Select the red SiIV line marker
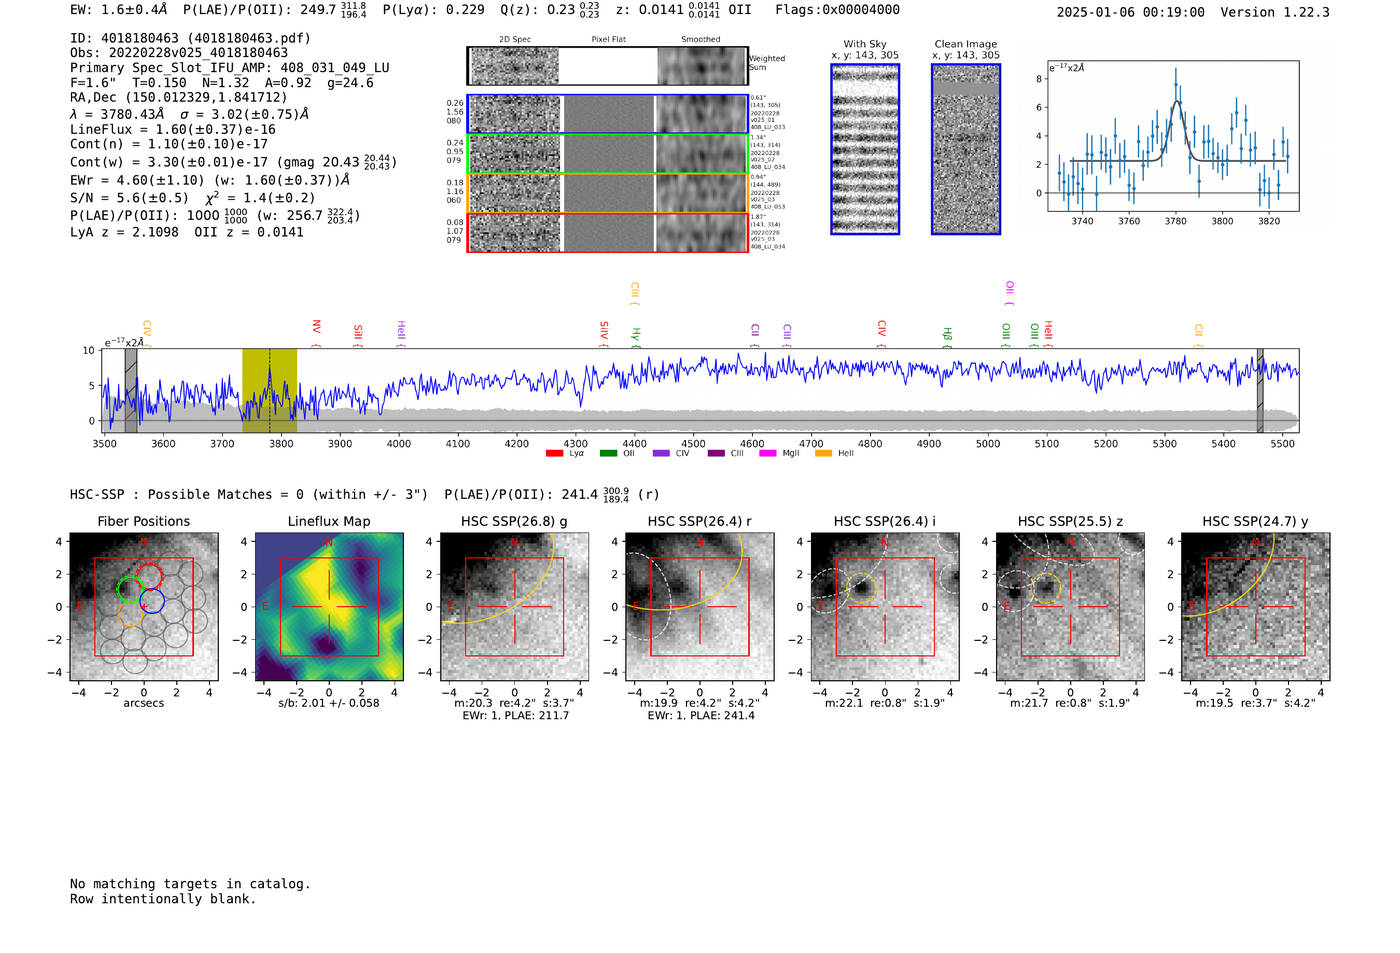Image resolution: width=1400 pixels, height=953 pixels. coord(603,334)
